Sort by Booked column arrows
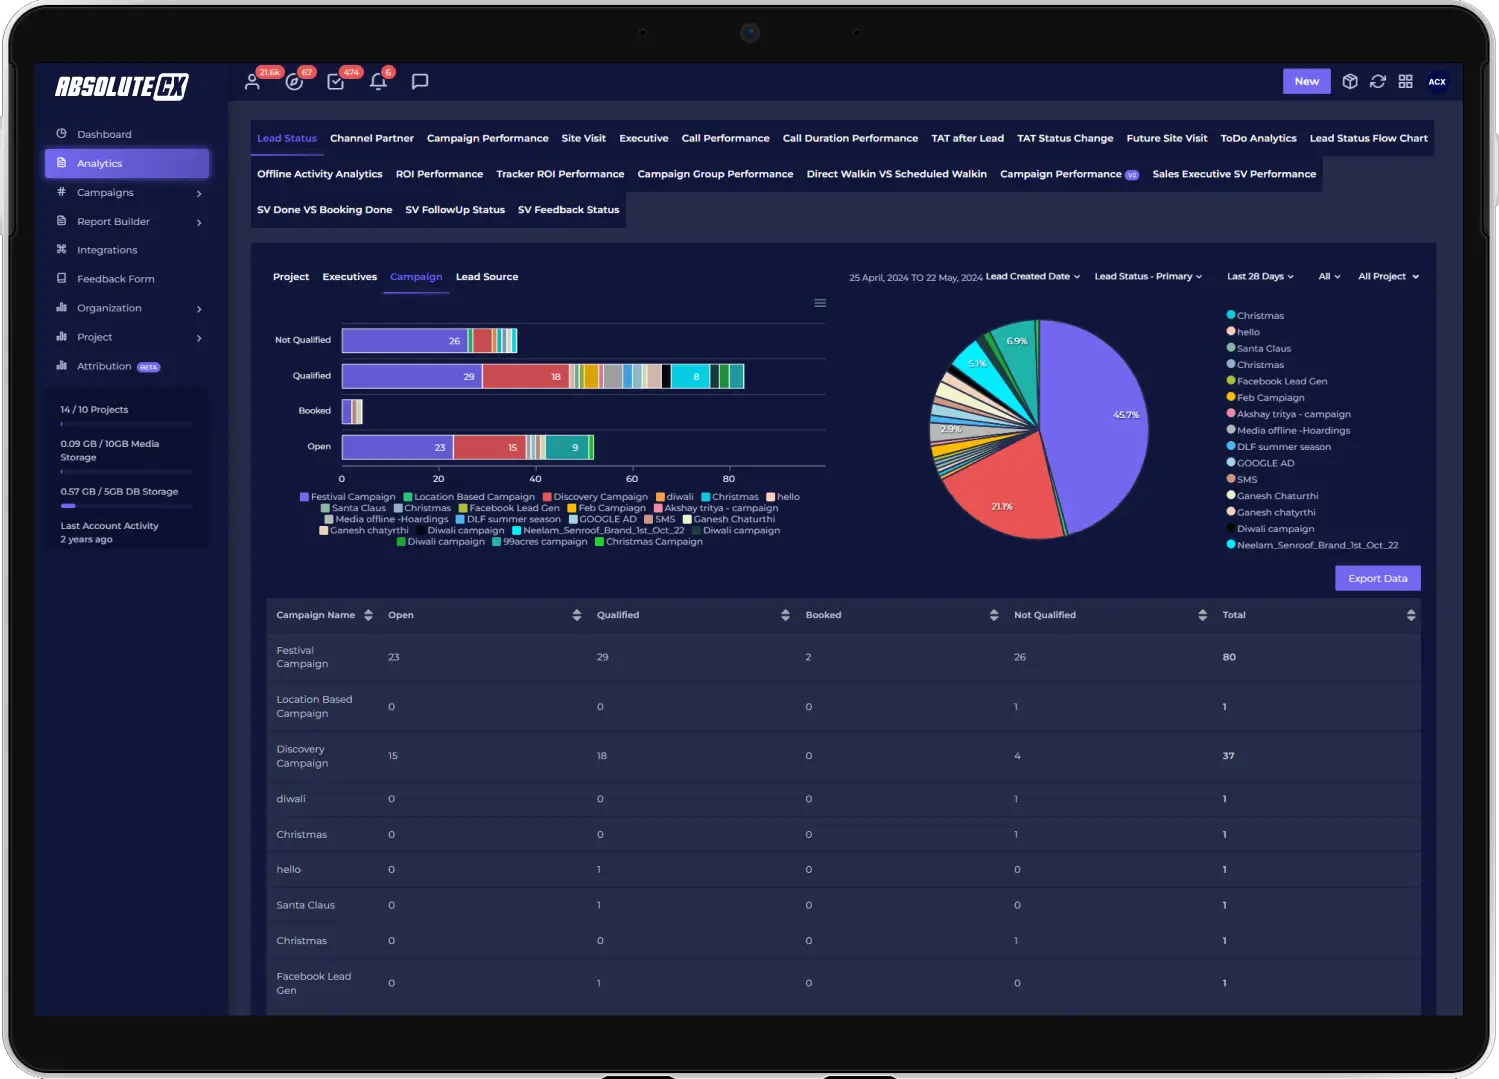Viewport: 1499px width, 1079px height. pos(994,615)
